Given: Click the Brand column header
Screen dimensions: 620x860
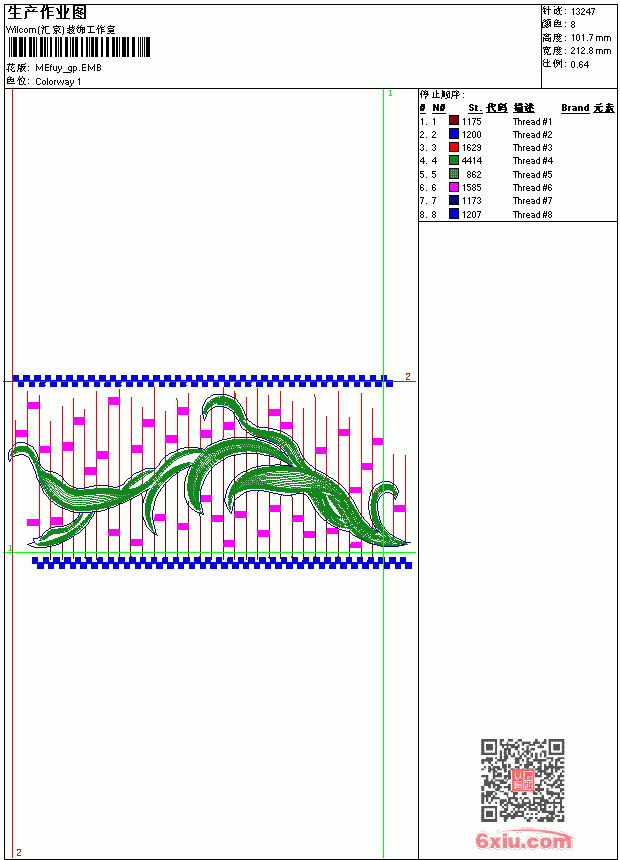Looking at the screenshot, I should (x=575, y=108).
